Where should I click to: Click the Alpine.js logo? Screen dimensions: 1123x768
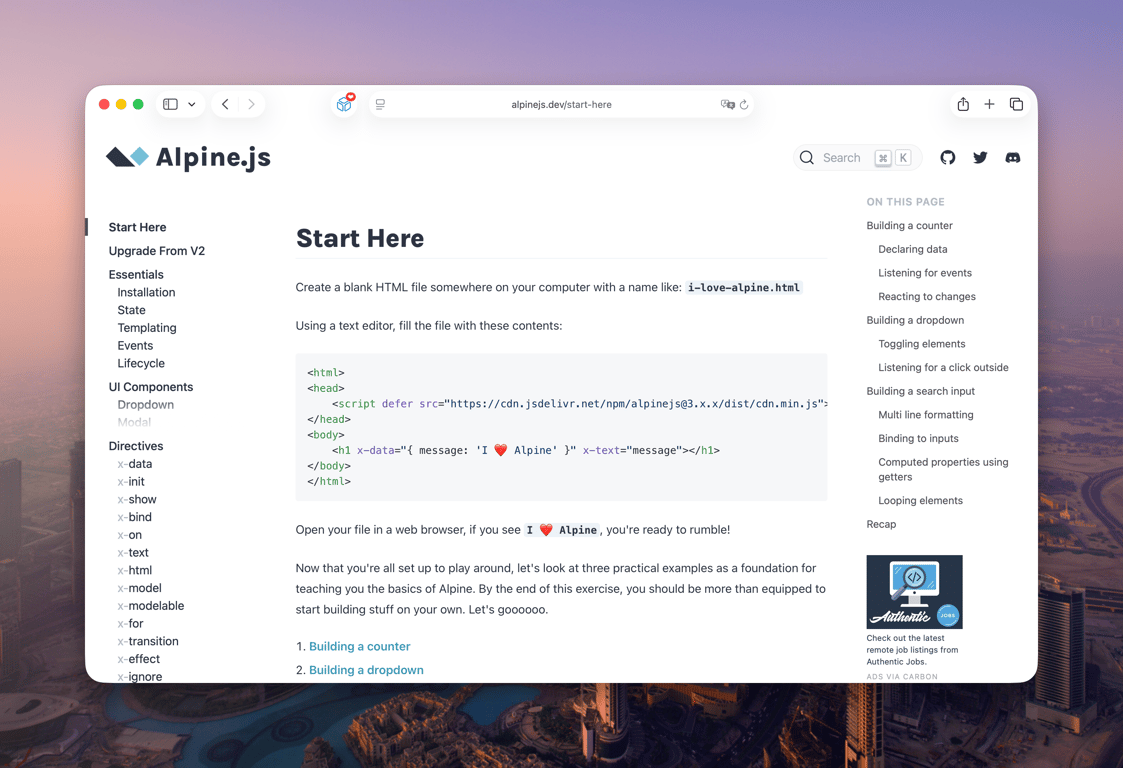188,158
